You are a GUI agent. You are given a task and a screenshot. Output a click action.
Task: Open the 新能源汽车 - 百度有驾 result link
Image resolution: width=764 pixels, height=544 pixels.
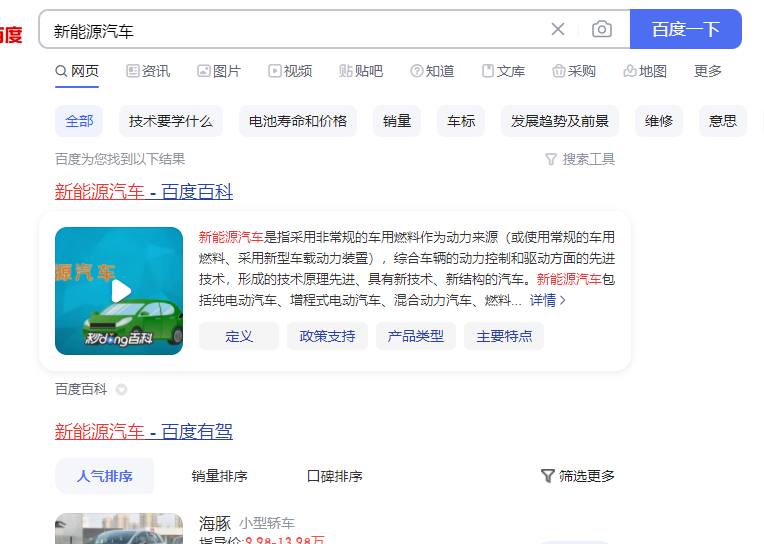(x=144, y=431)
